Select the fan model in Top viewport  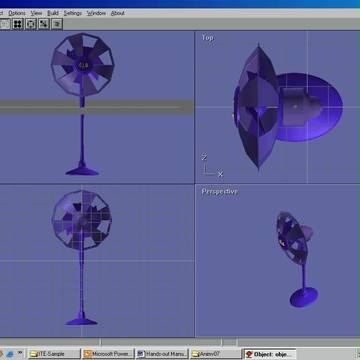point(287,107)
